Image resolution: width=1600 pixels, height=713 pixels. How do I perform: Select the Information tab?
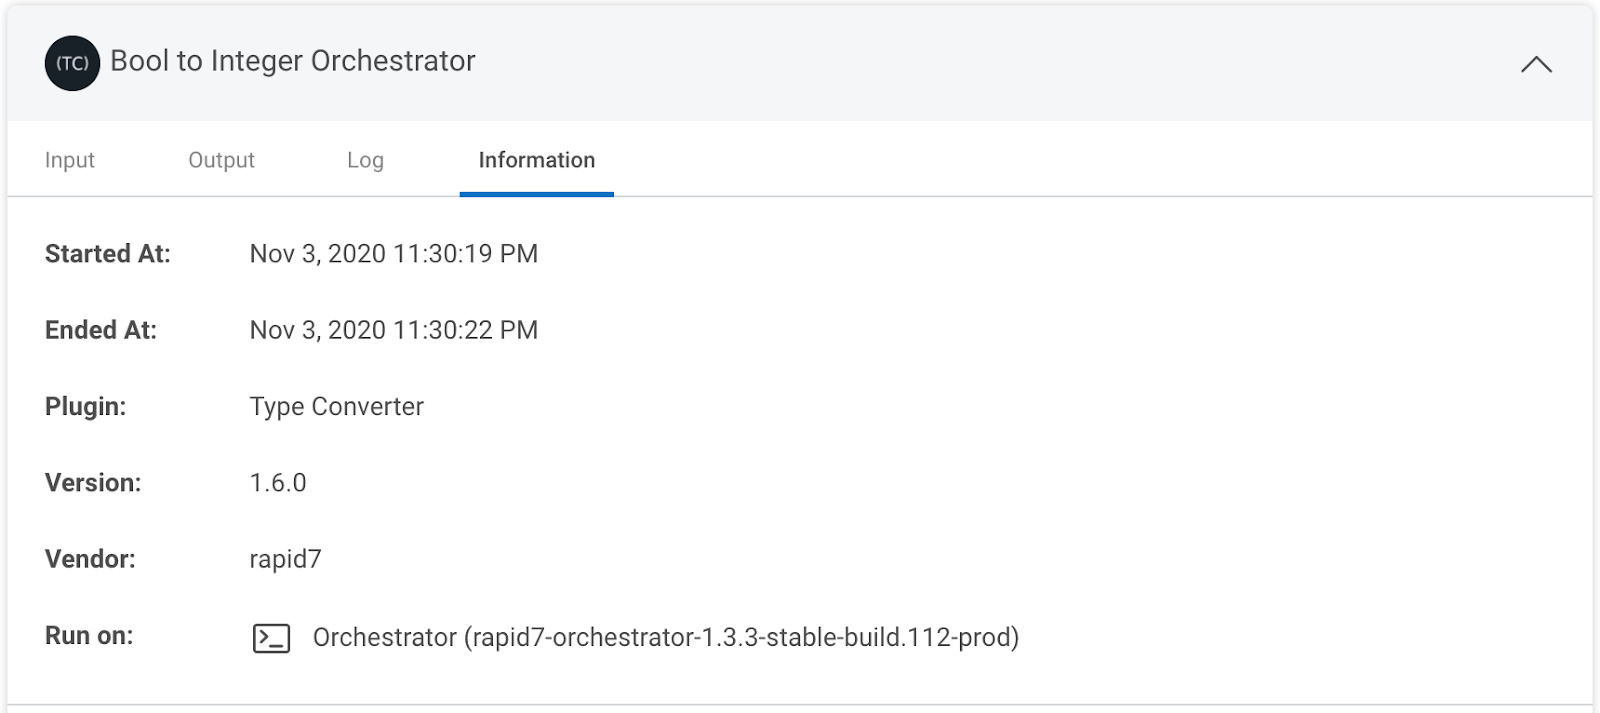pos(536,160)
